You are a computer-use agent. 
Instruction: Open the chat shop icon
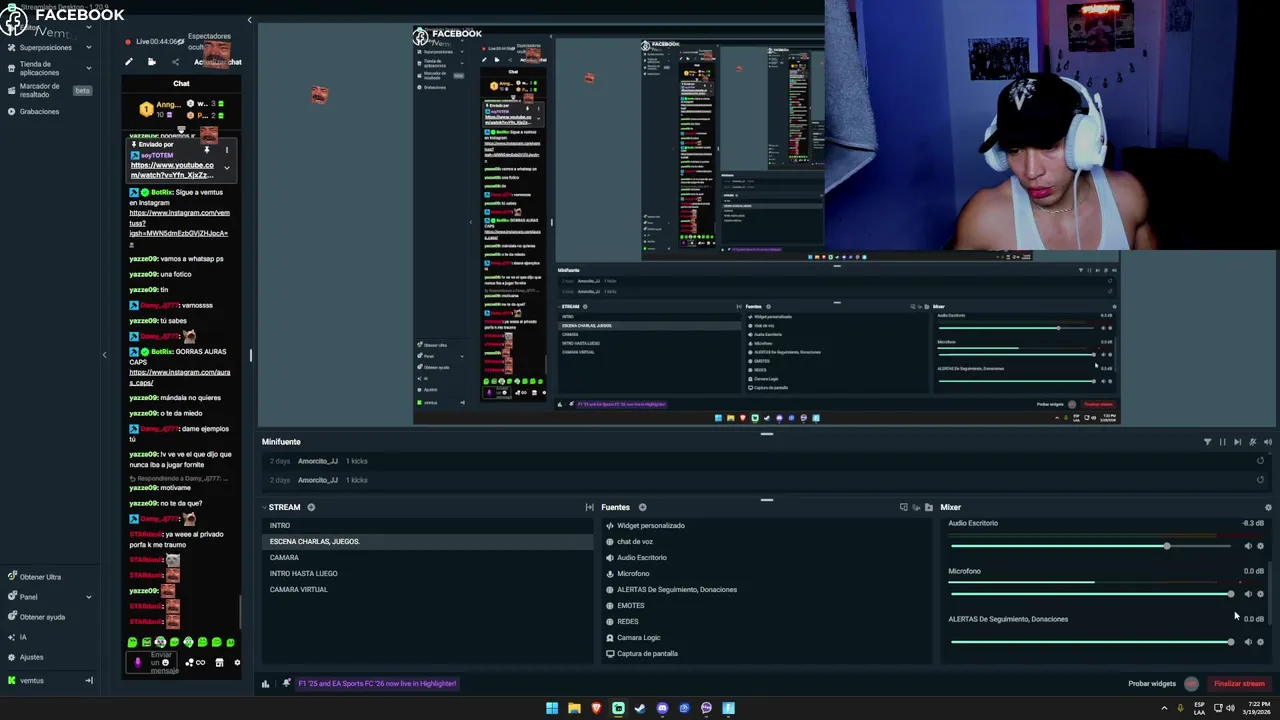point(219,662)
